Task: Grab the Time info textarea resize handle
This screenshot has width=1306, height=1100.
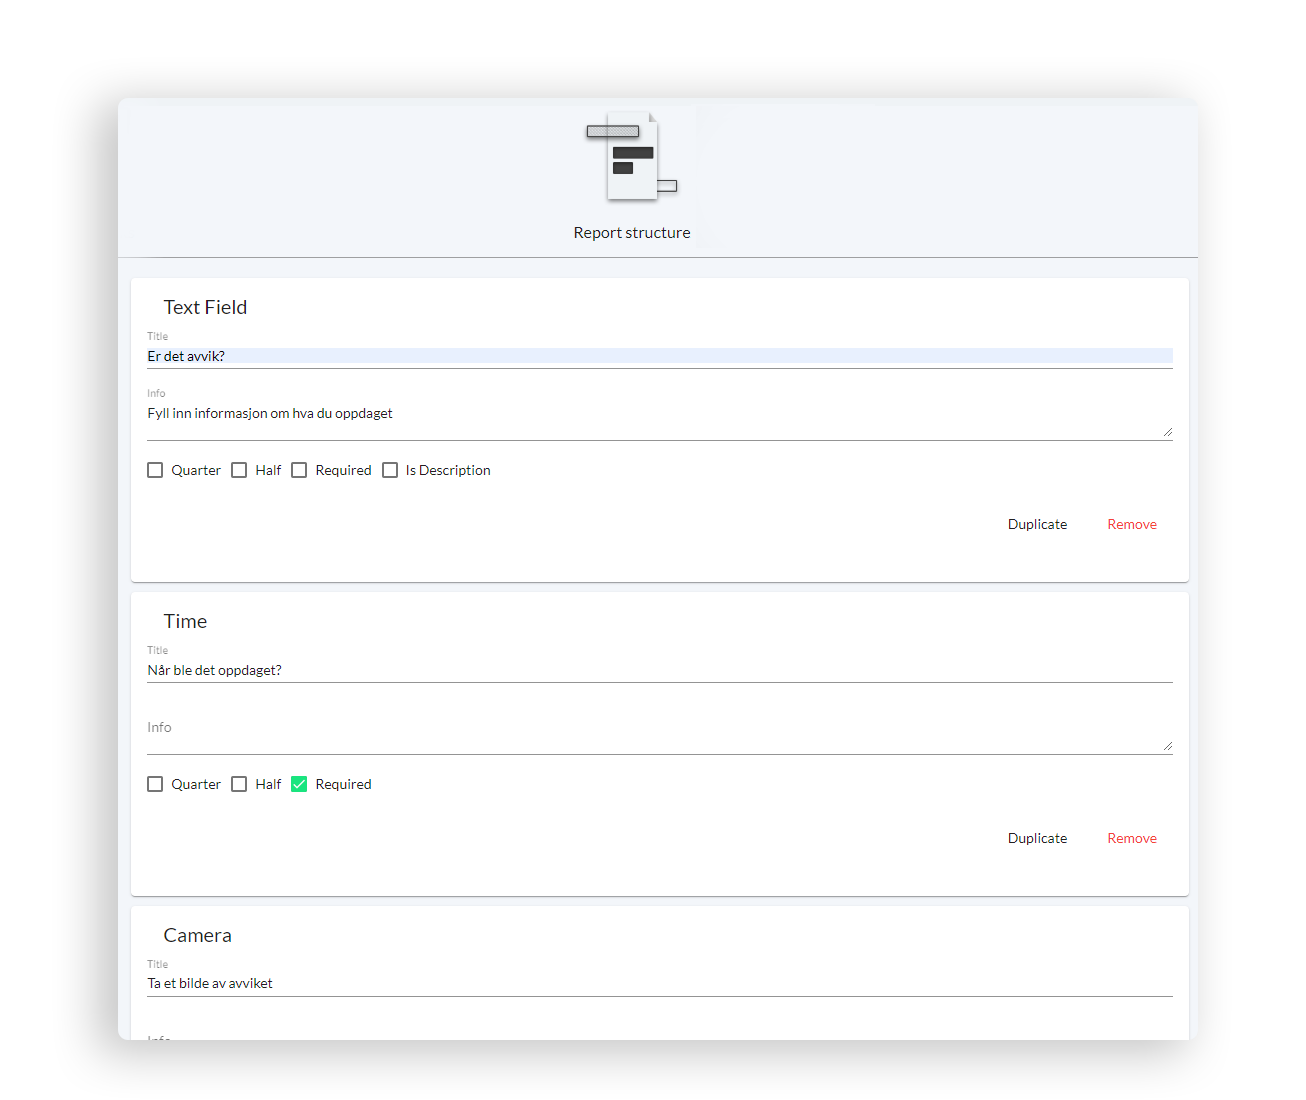Action: click(1167, 746)
